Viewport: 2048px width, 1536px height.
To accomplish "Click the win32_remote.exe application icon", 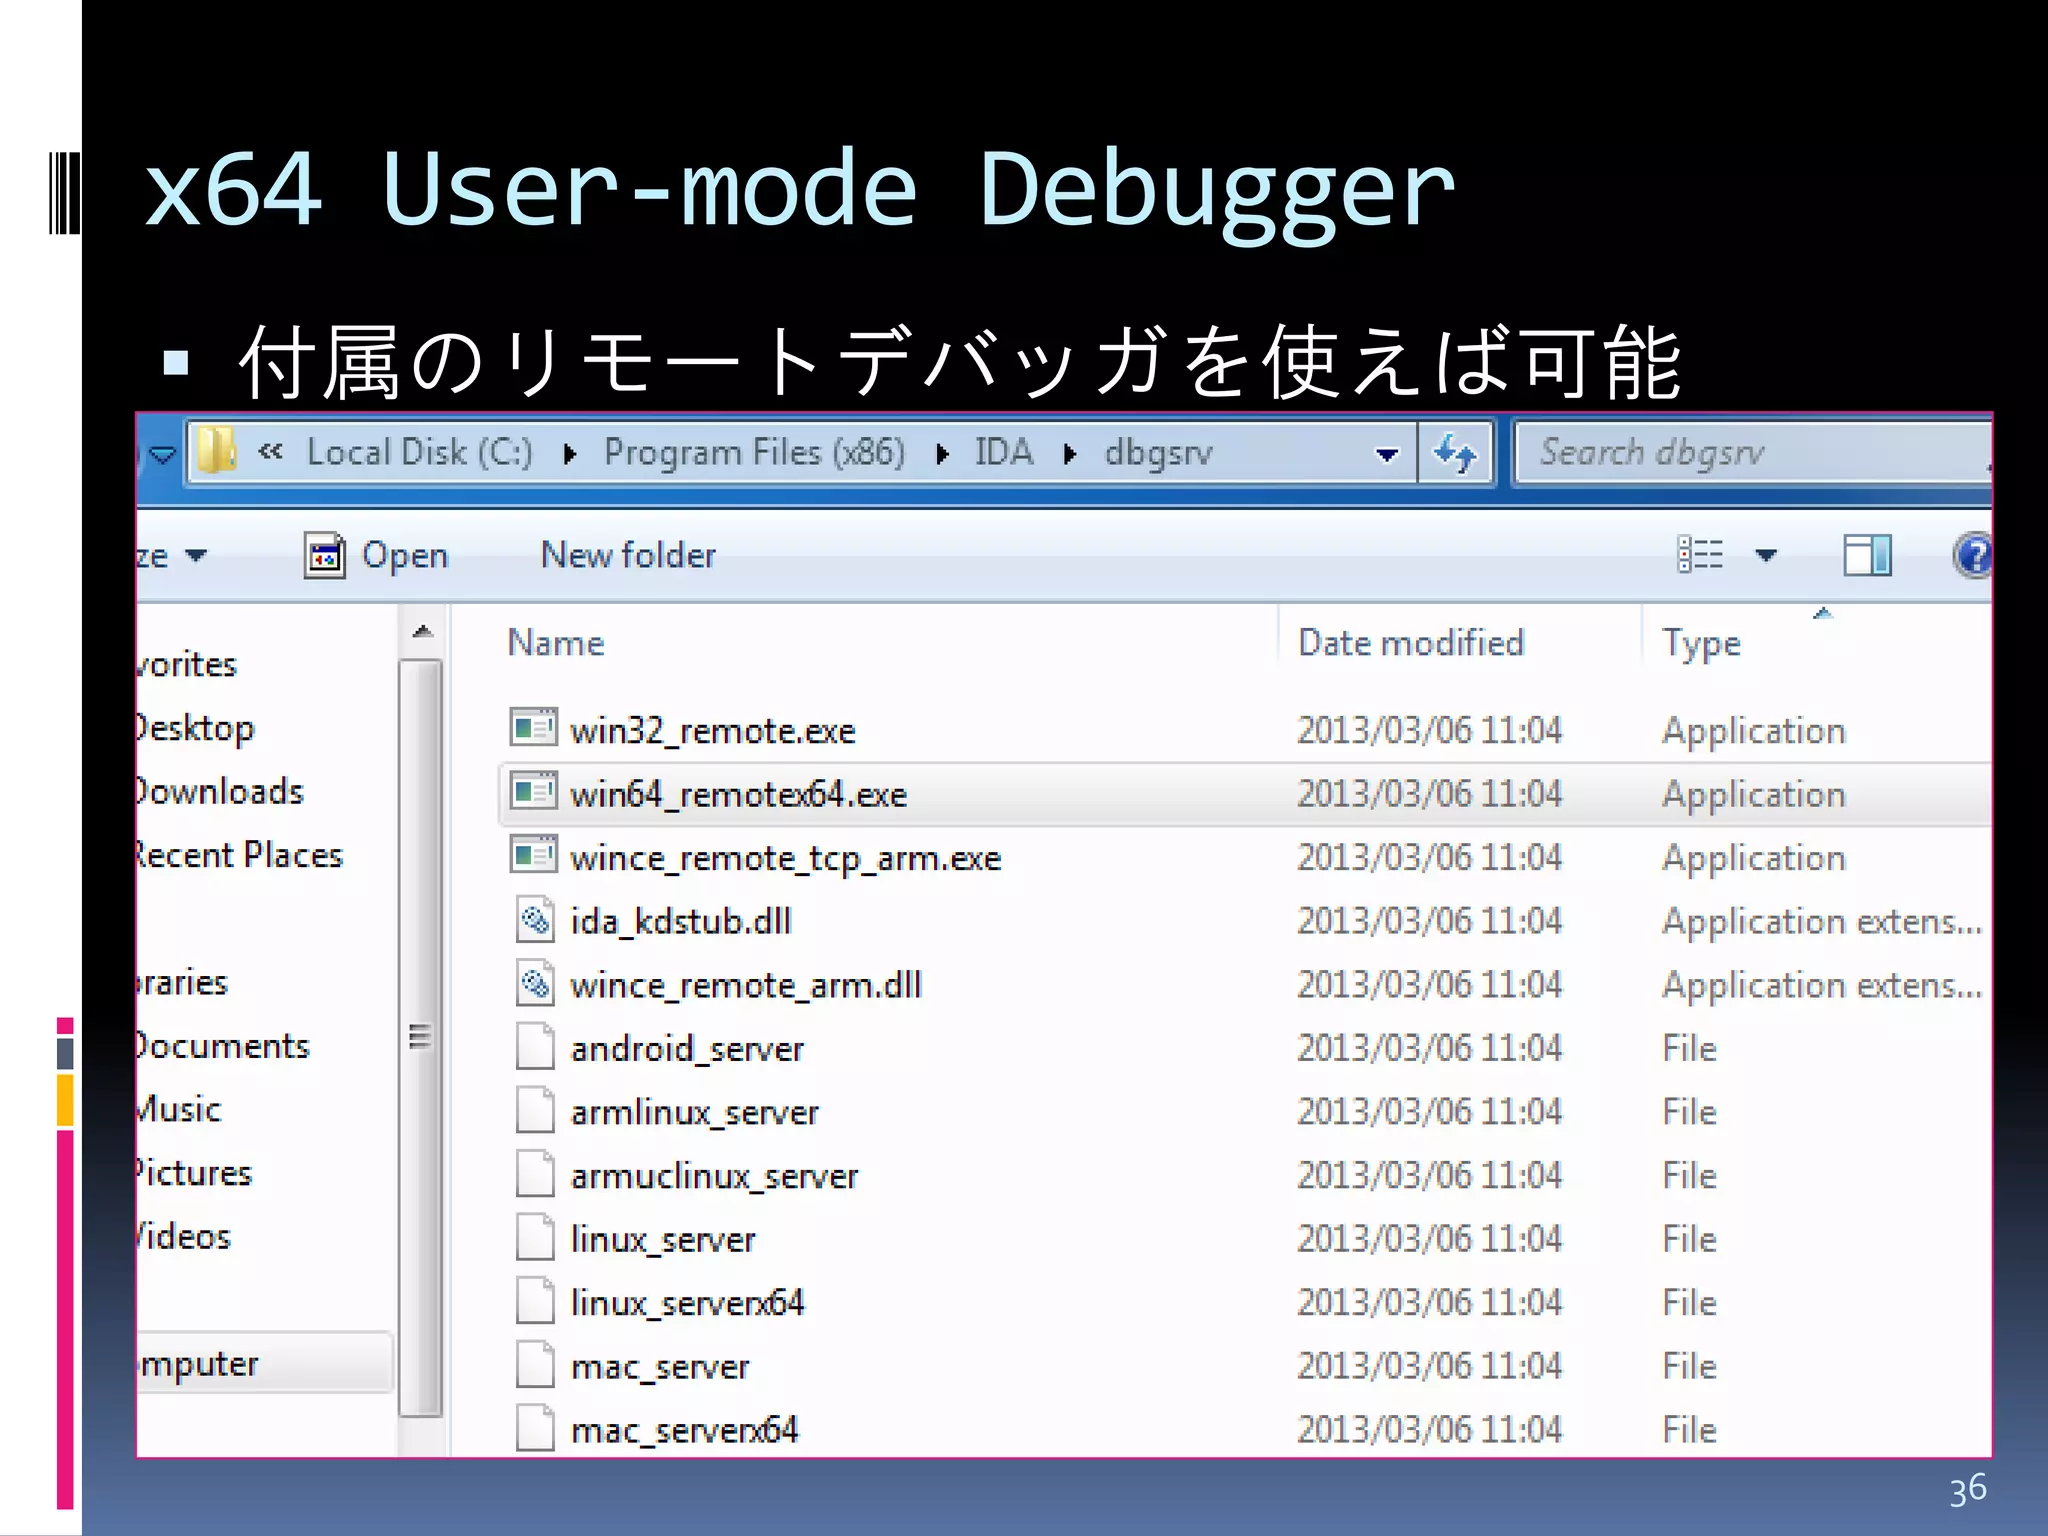I will 533,727.
